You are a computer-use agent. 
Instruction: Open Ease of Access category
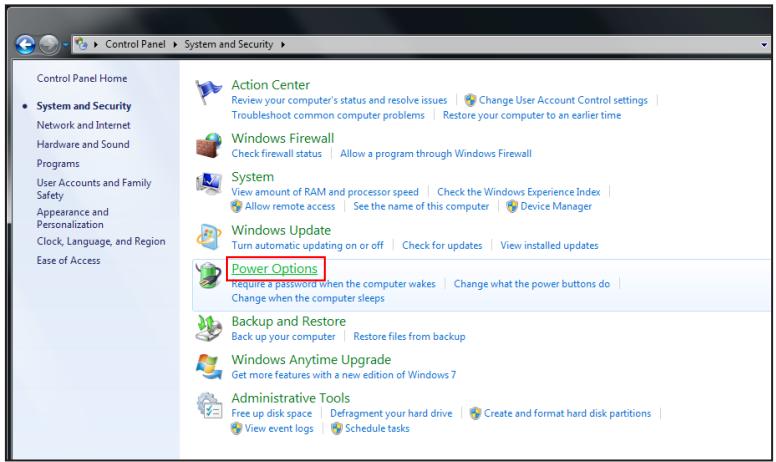68,261
